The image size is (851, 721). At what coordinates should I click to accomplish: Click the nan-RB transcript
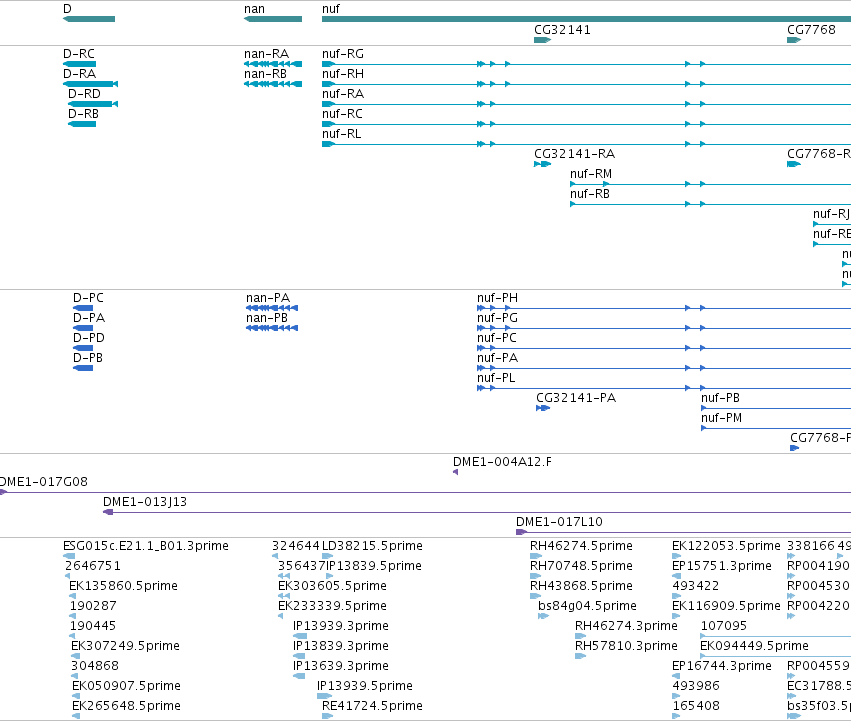(x=273, y=84)
